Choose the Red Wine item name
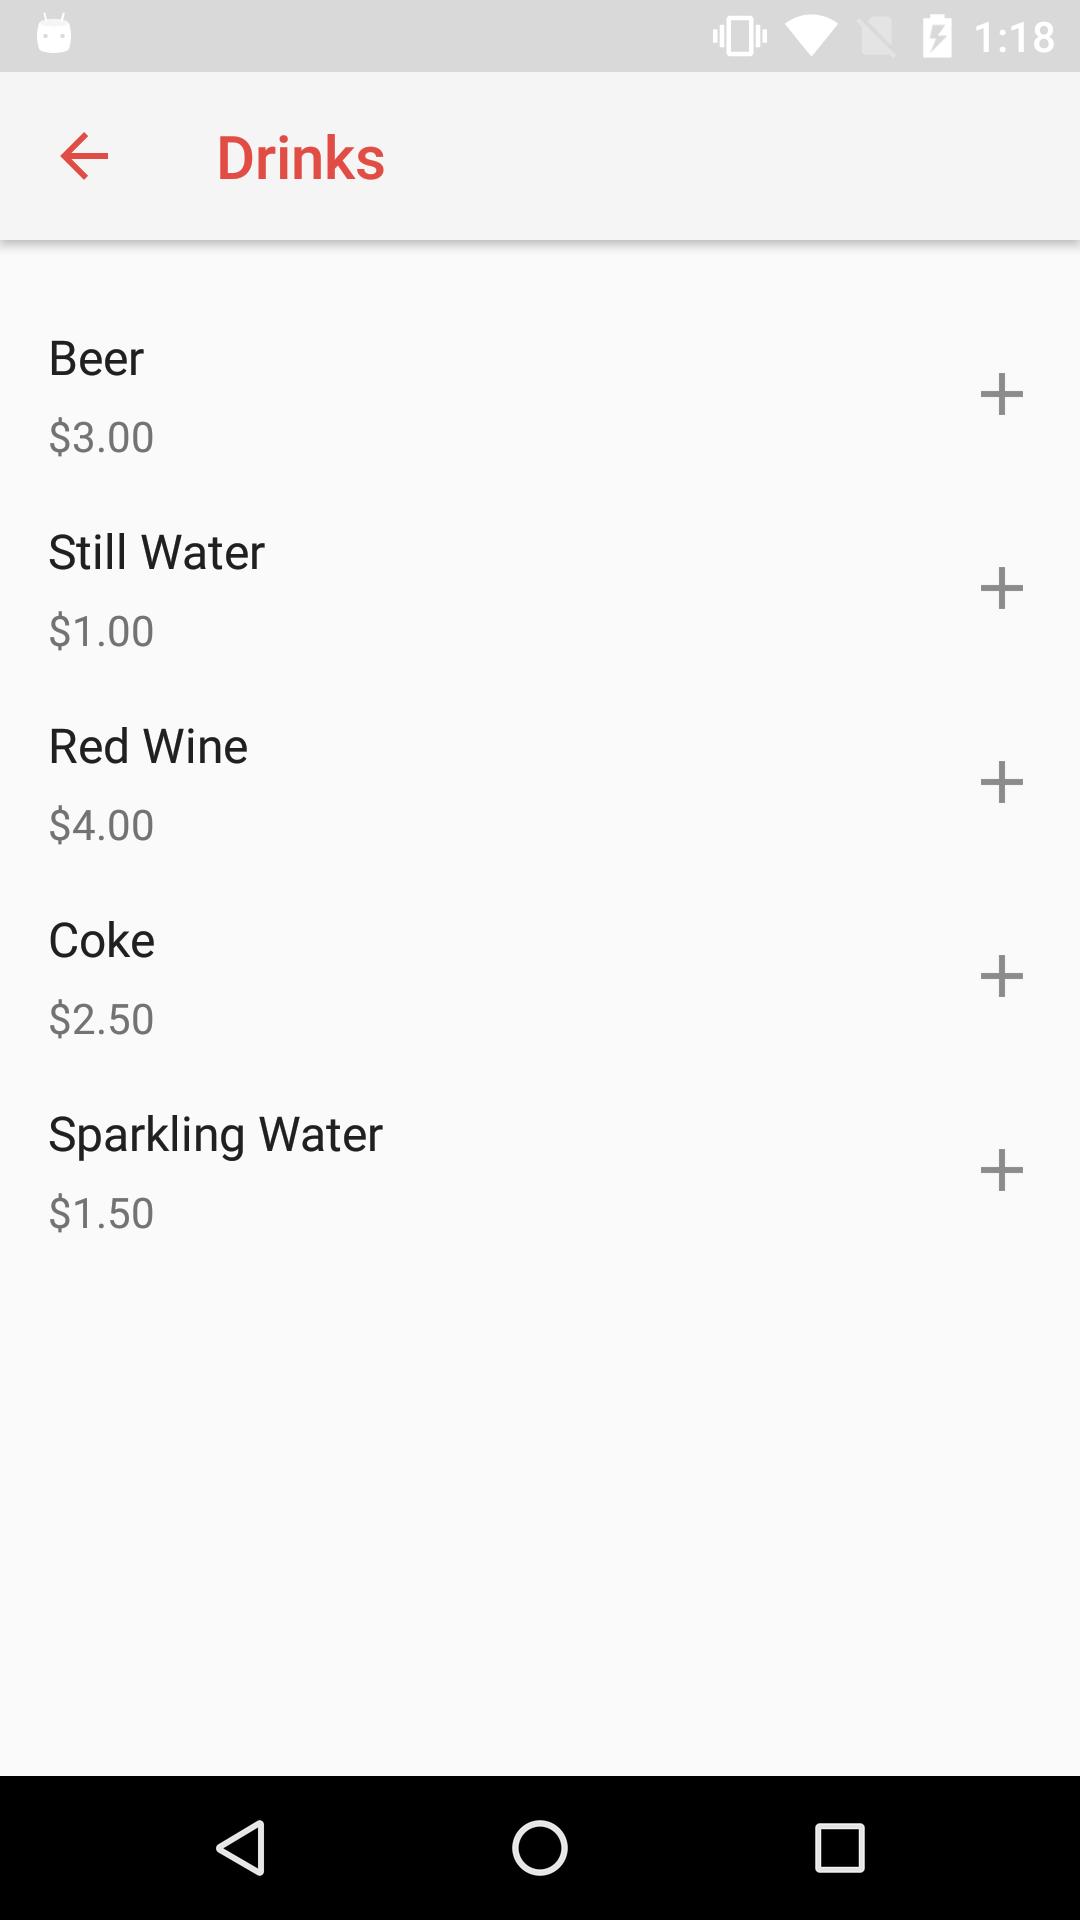Screen dimensions: 1080x1920 coord(148,746)
